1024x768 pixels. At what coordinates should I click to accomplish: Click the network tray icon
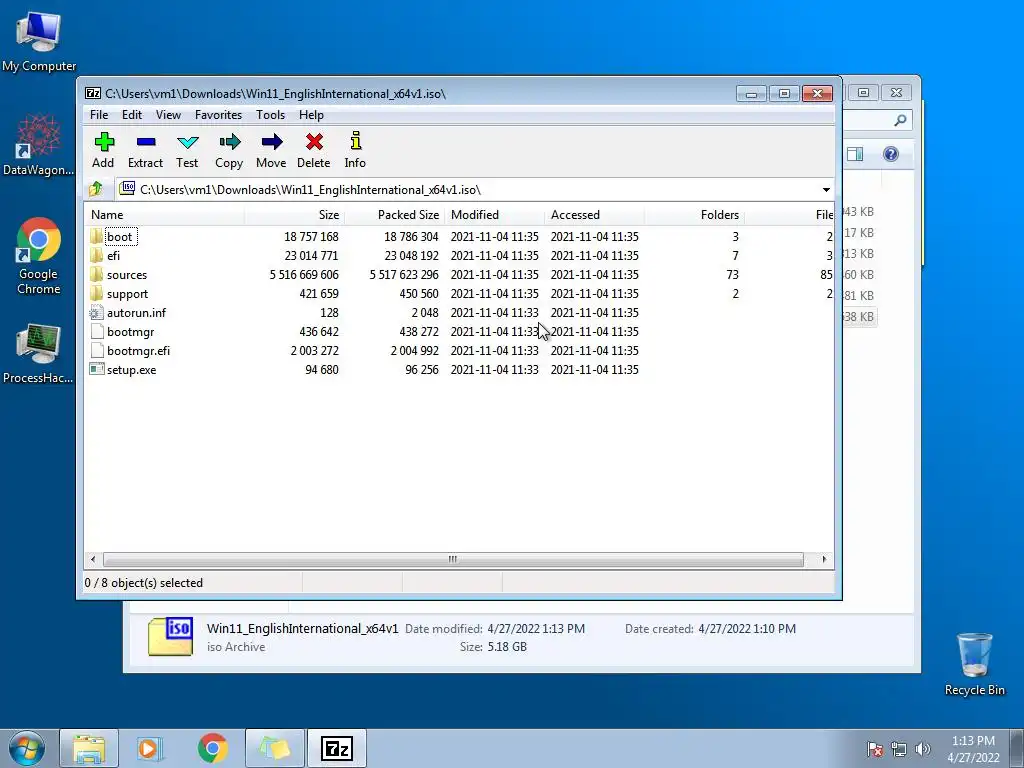[899, 749]
